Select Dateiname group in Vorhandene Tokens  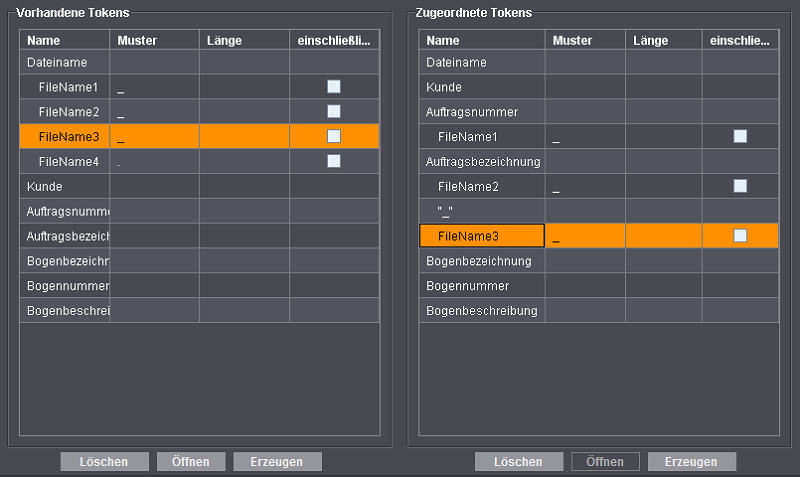coord(60,62)
